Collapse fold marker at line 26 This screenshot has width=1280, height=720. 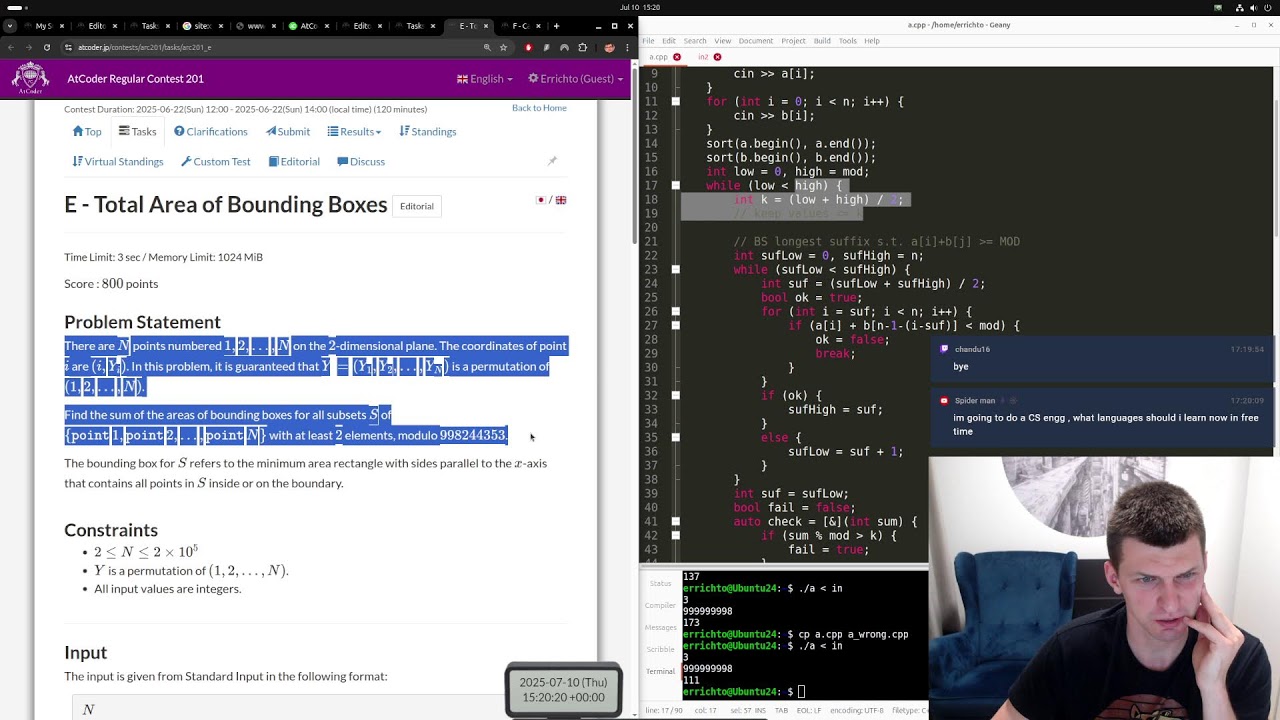coord(675,312)
